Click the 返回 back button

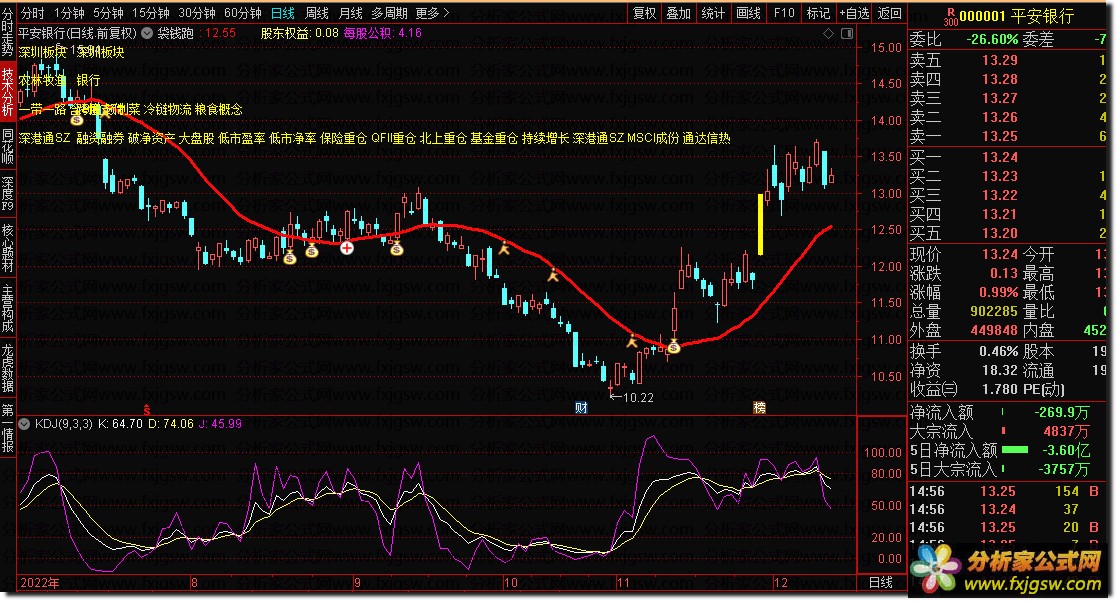click(x=889, y=13)
